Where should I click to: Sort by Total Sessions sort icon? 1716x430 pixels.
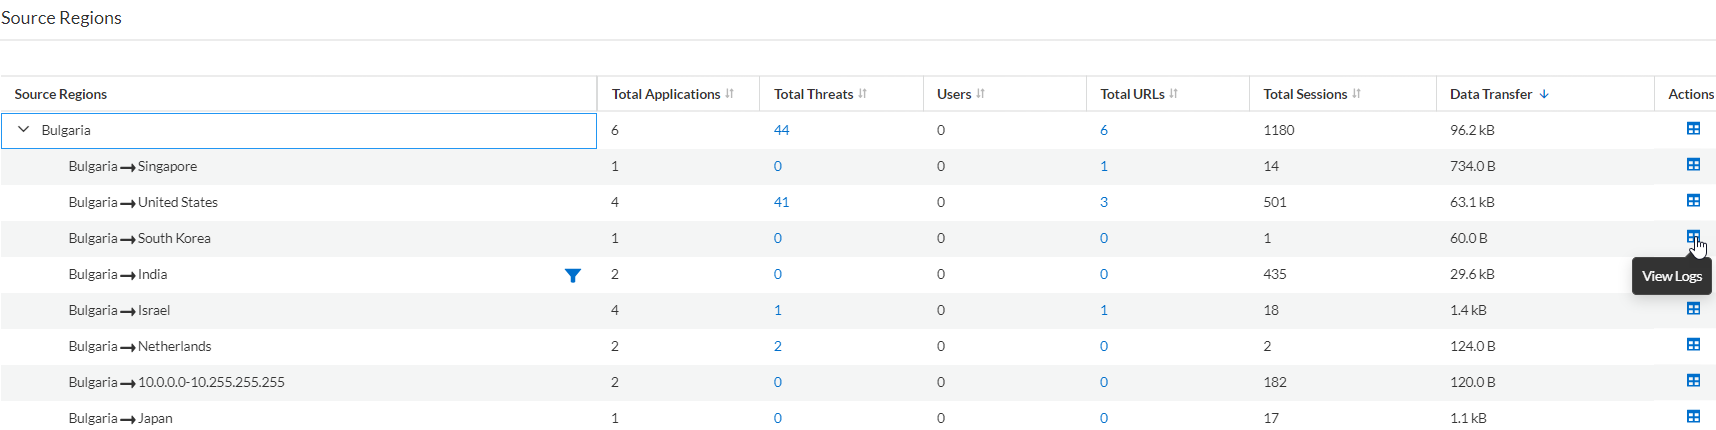1357,94
